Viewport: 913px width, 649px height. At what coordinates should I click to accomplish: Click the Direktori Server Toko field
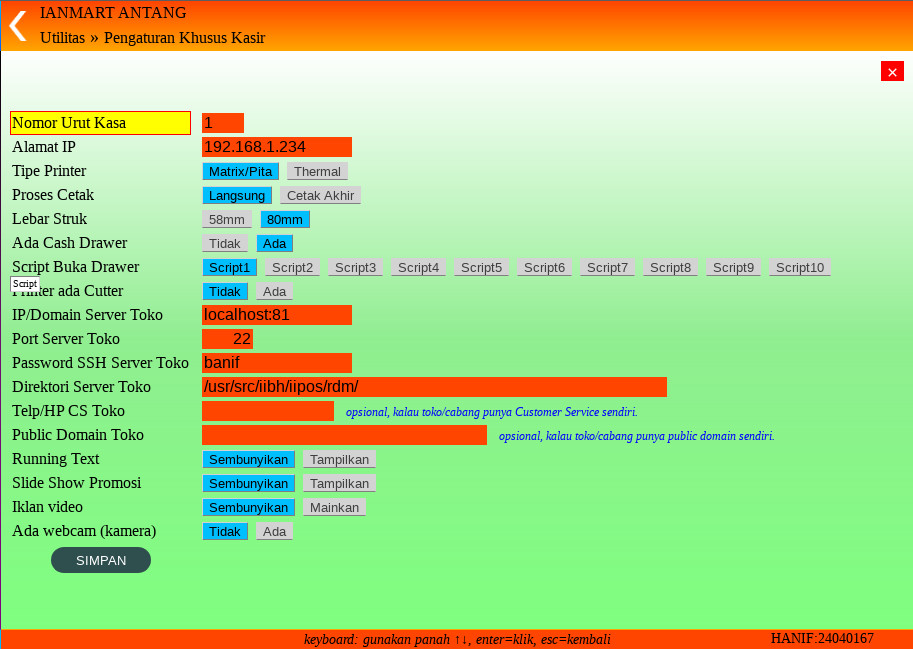(433, 387)
